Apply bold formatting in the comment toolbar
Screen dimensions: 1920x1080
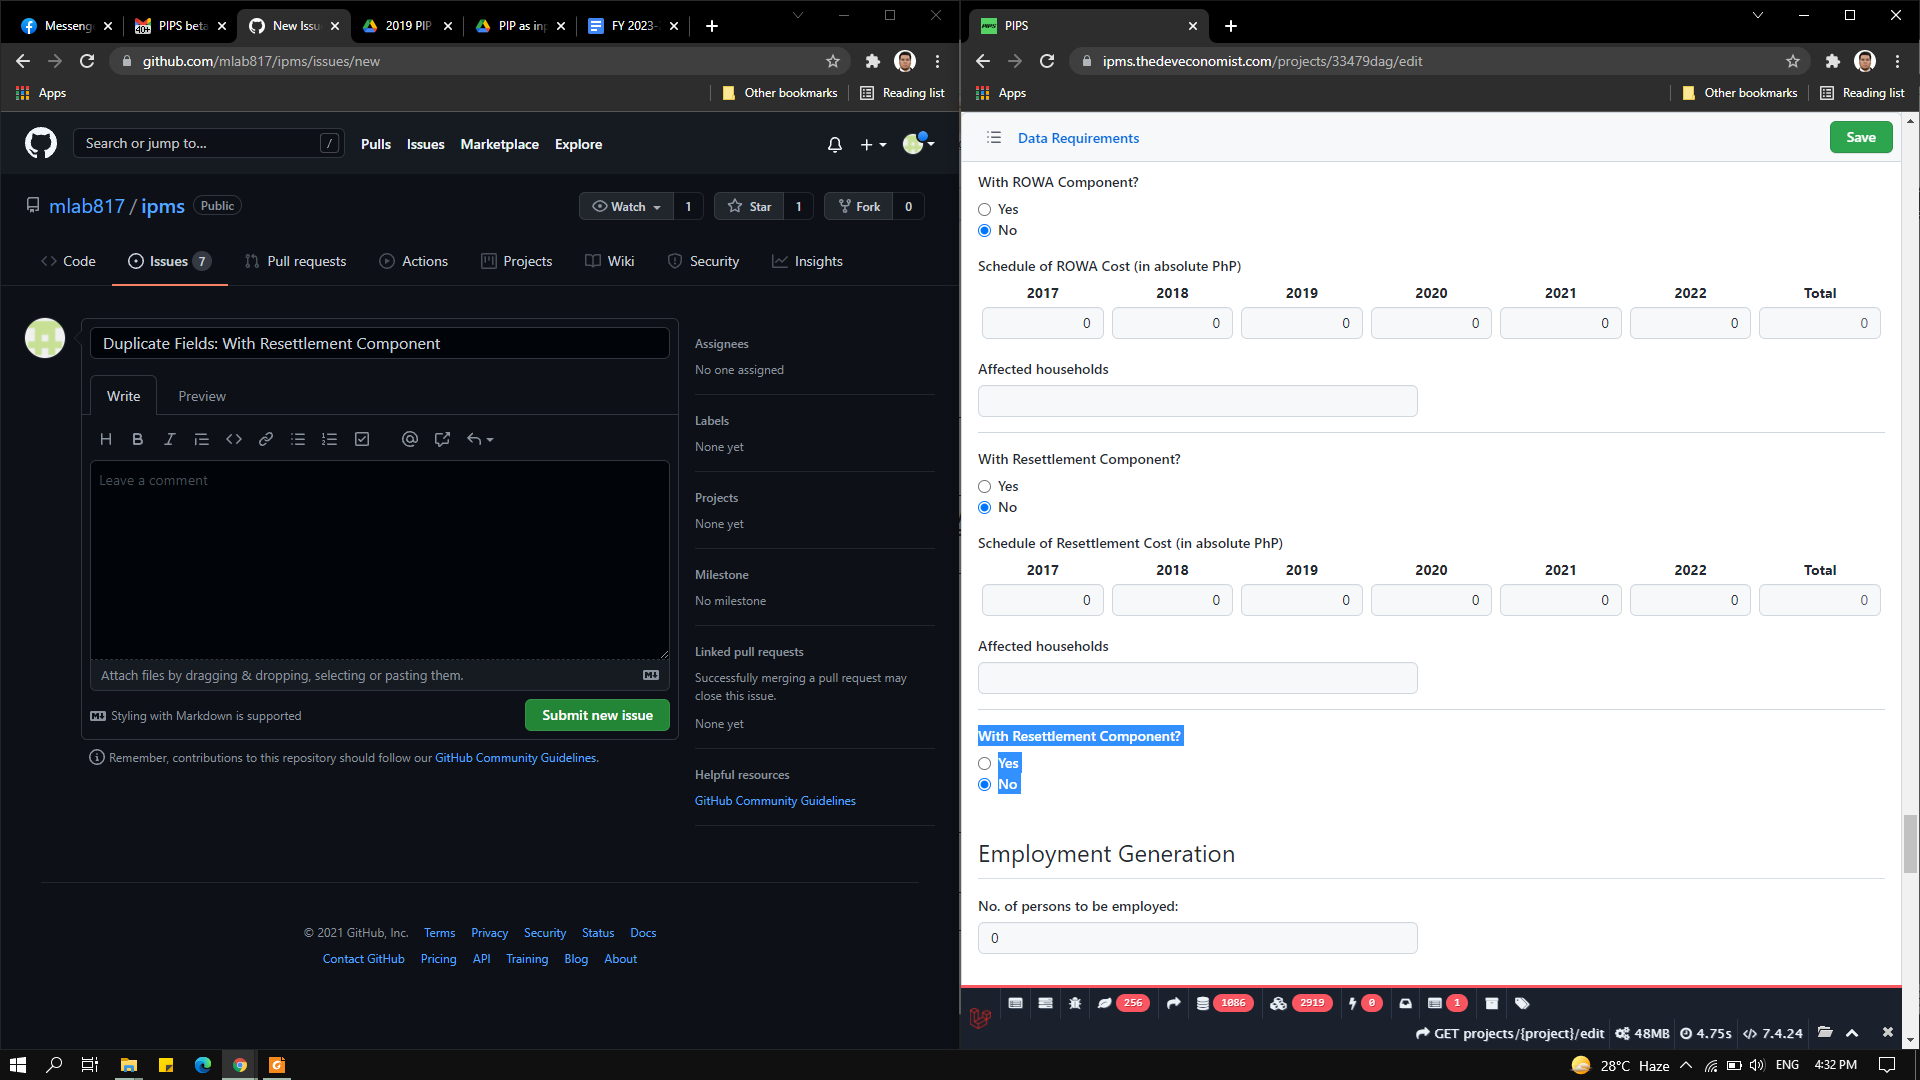point(137,439)
